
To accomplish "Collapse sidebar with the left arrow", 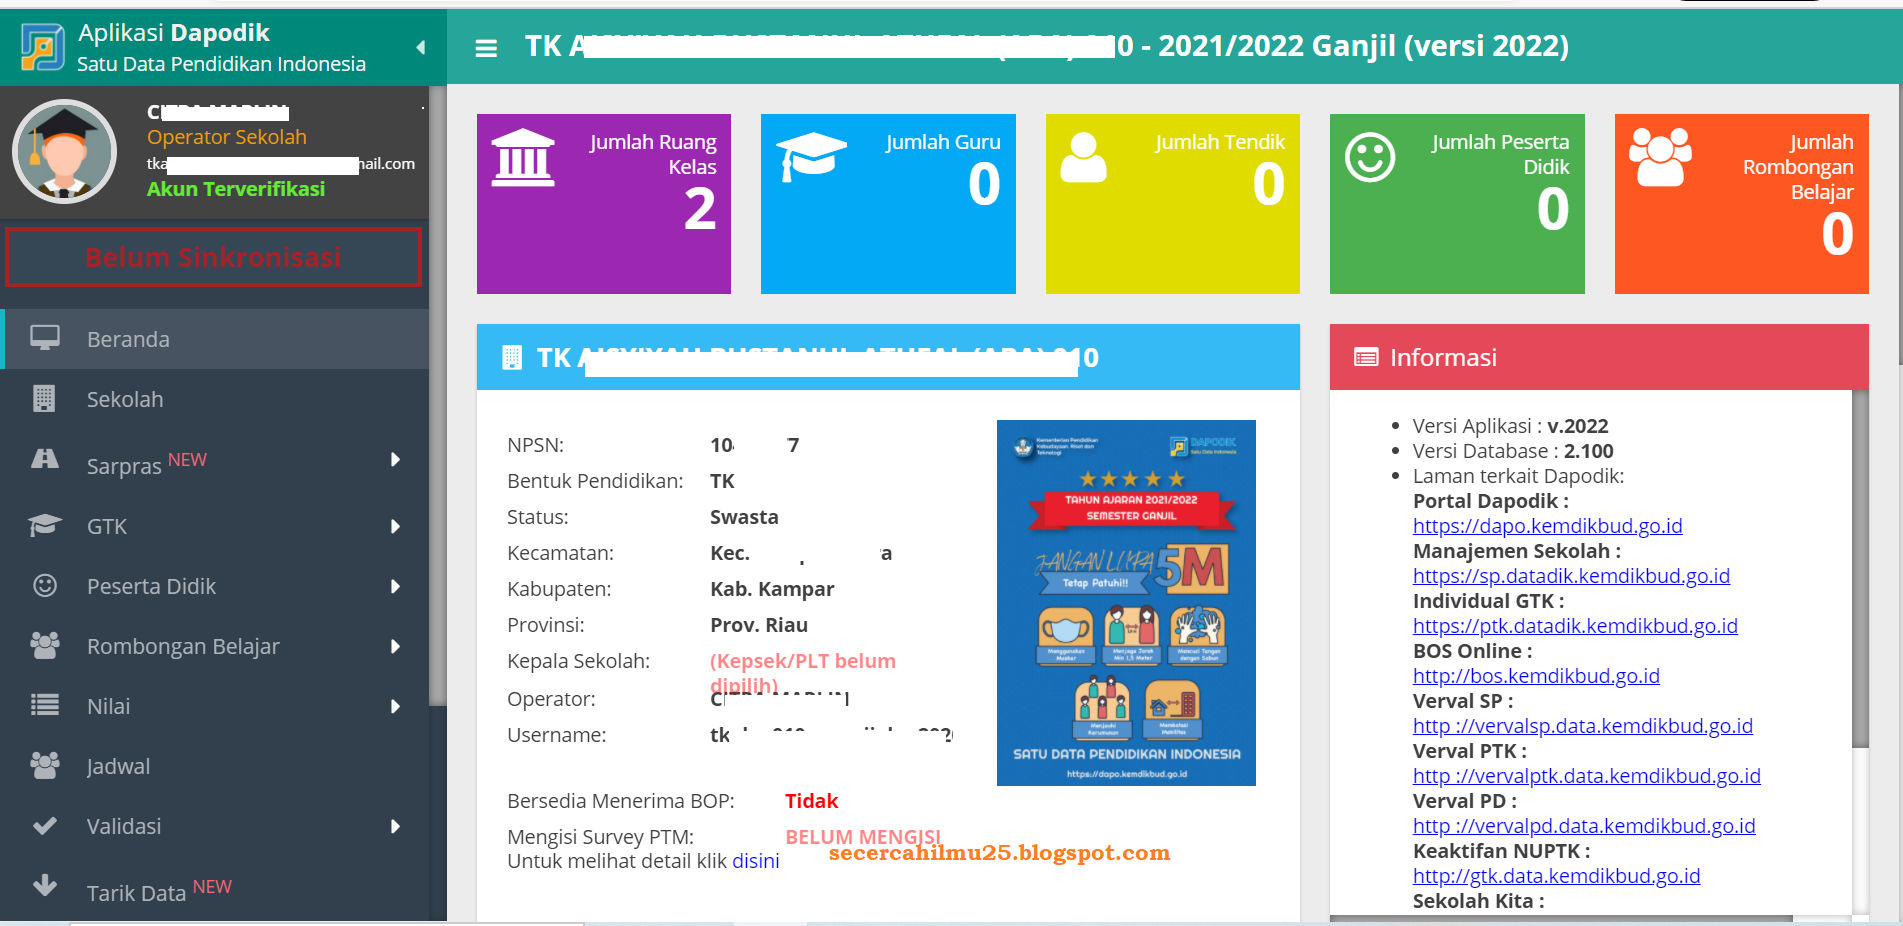I will pyautogui.click(x=421, y=47).
